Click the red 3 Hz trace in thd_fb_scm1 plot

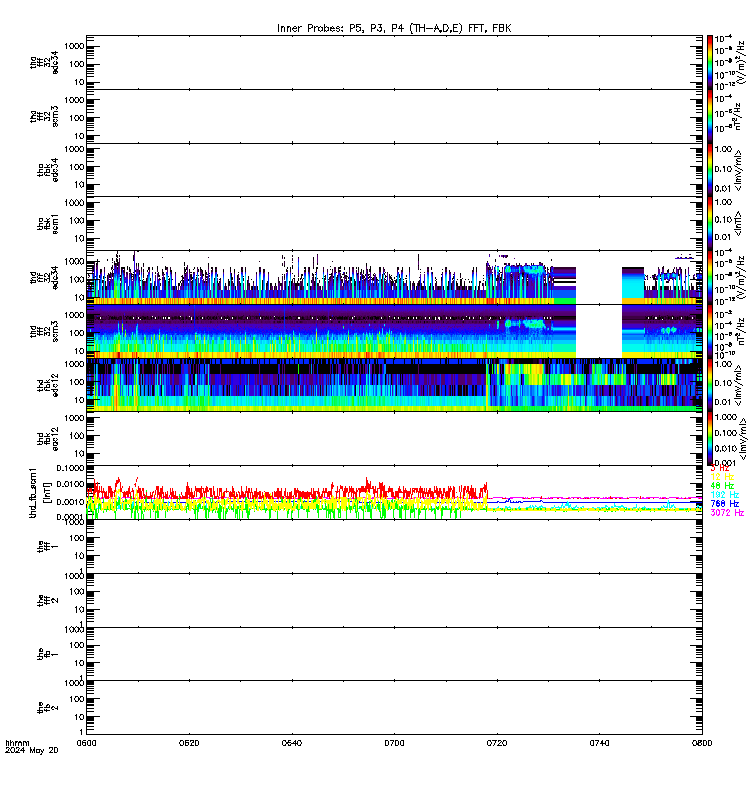point(286,493)
